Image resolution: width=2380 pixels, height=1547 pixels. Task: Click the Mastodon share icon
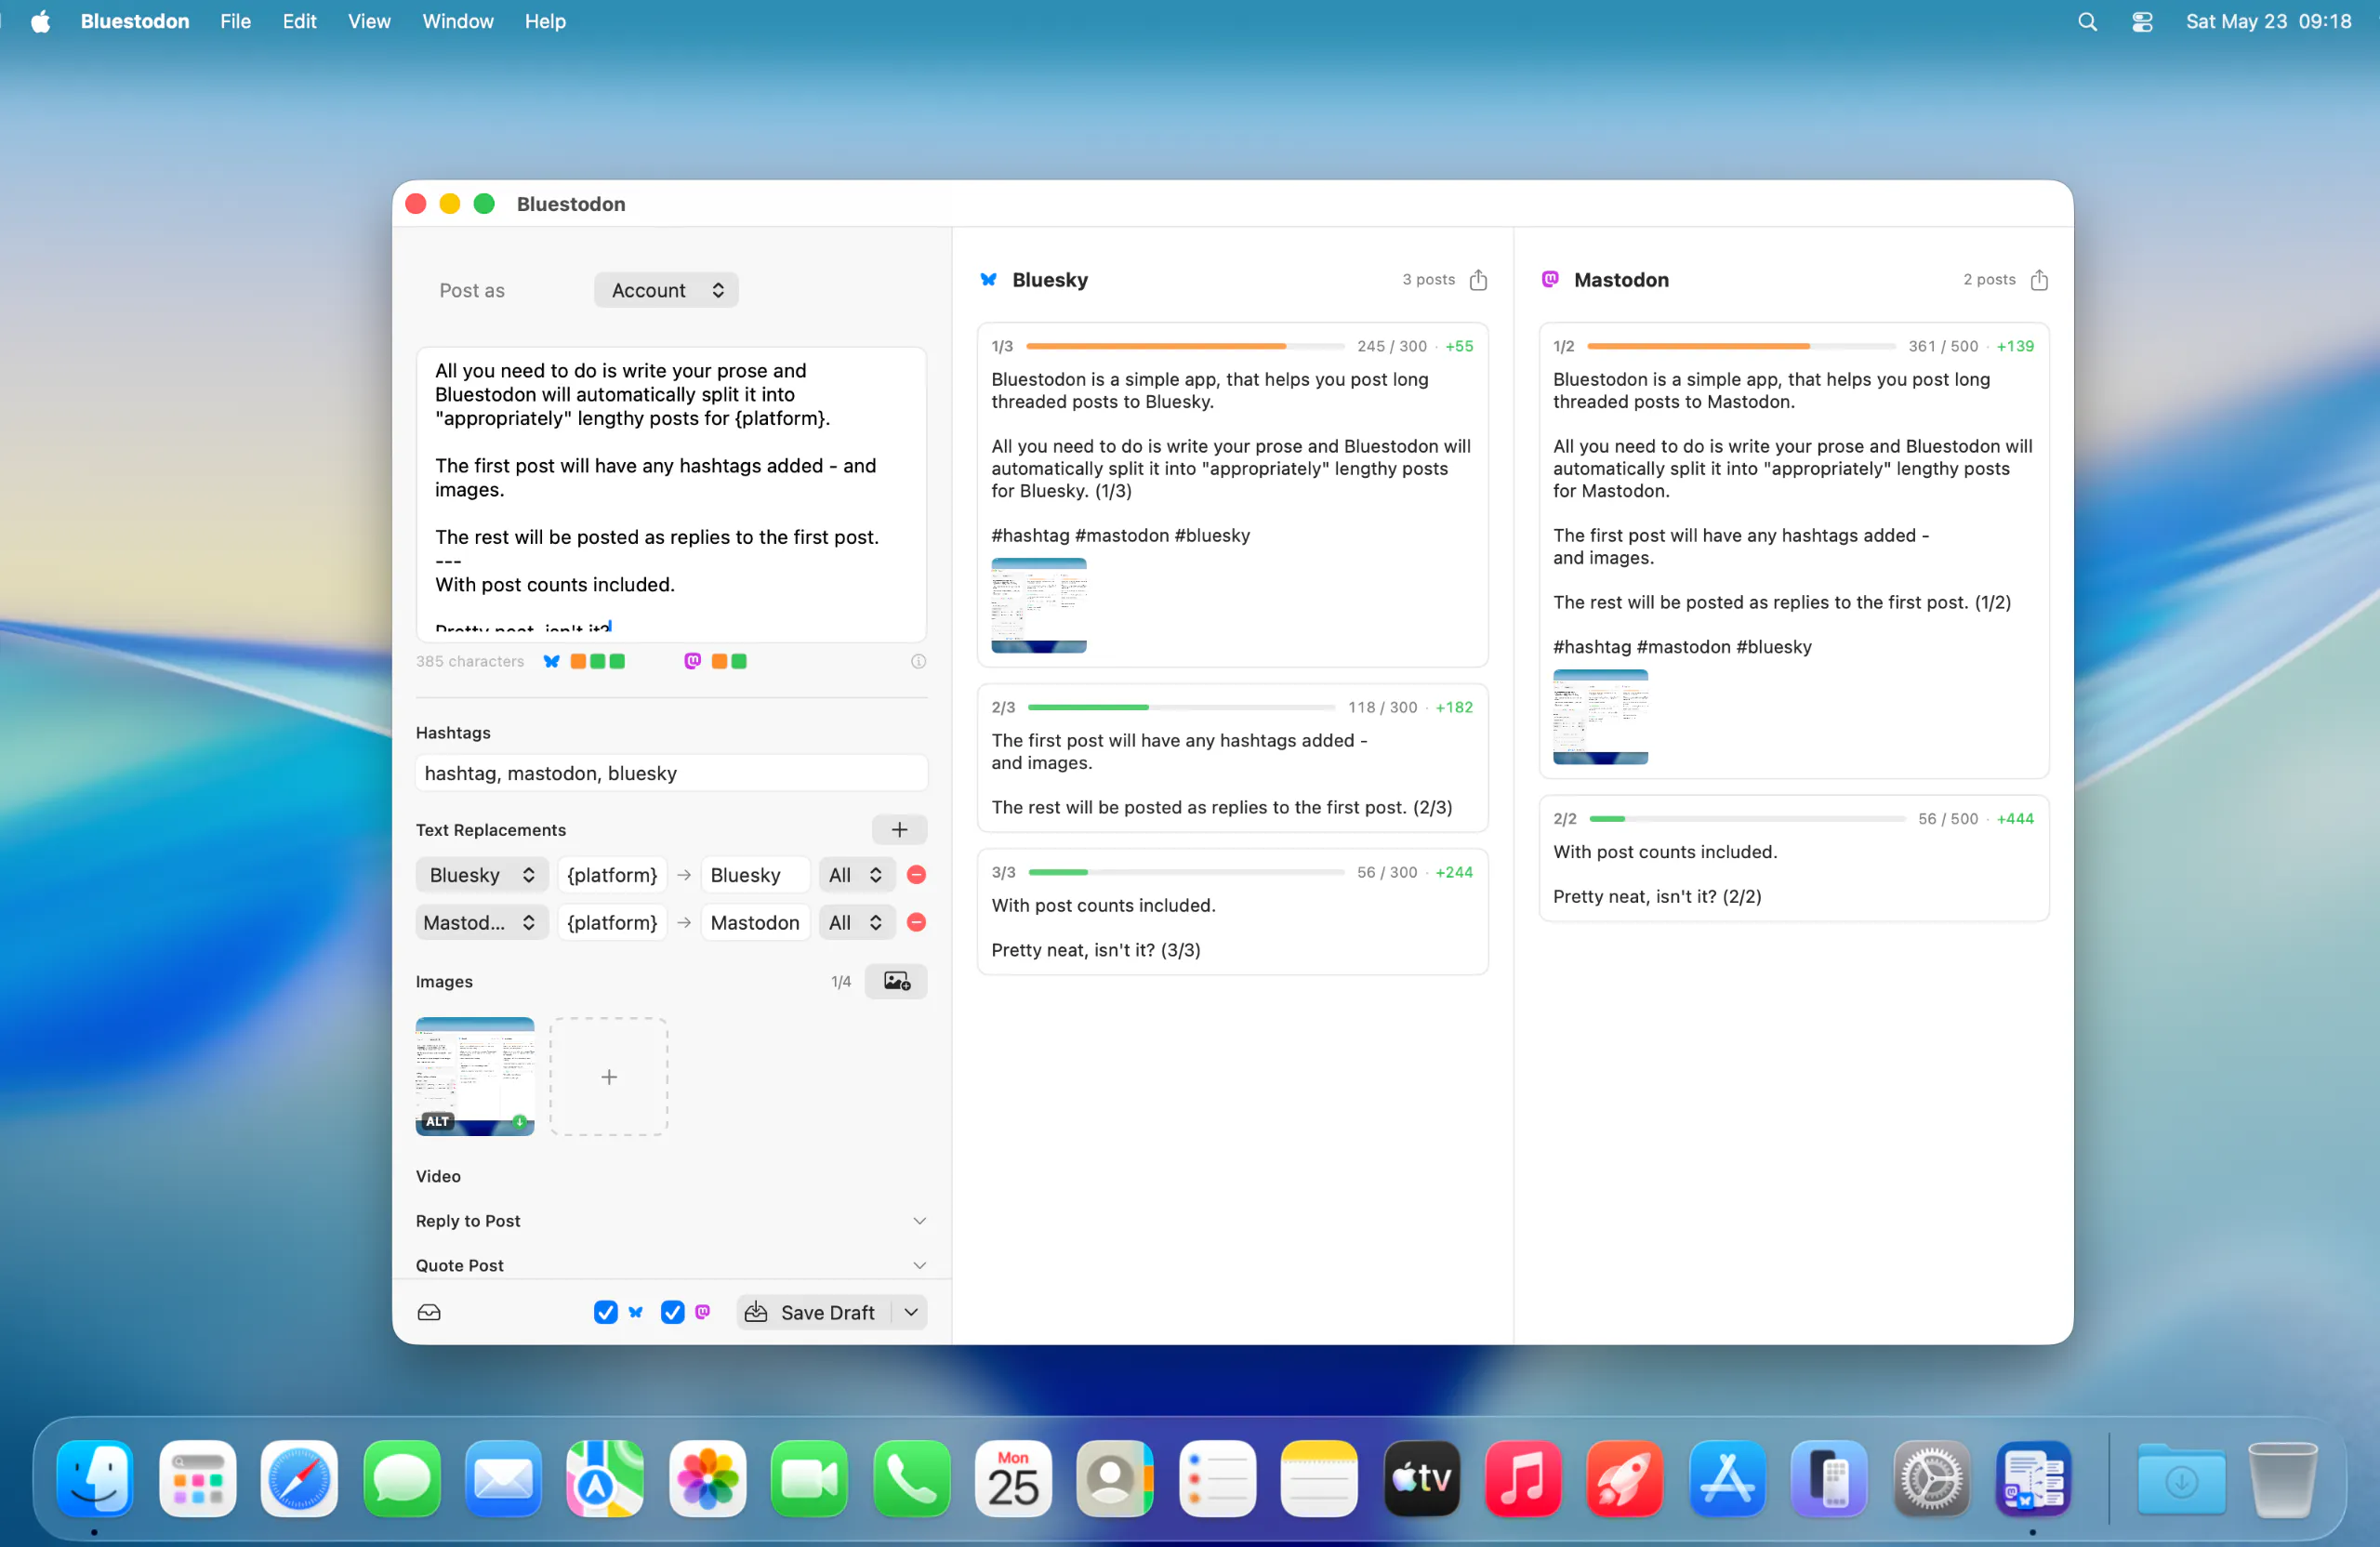tap(2039, 280)
